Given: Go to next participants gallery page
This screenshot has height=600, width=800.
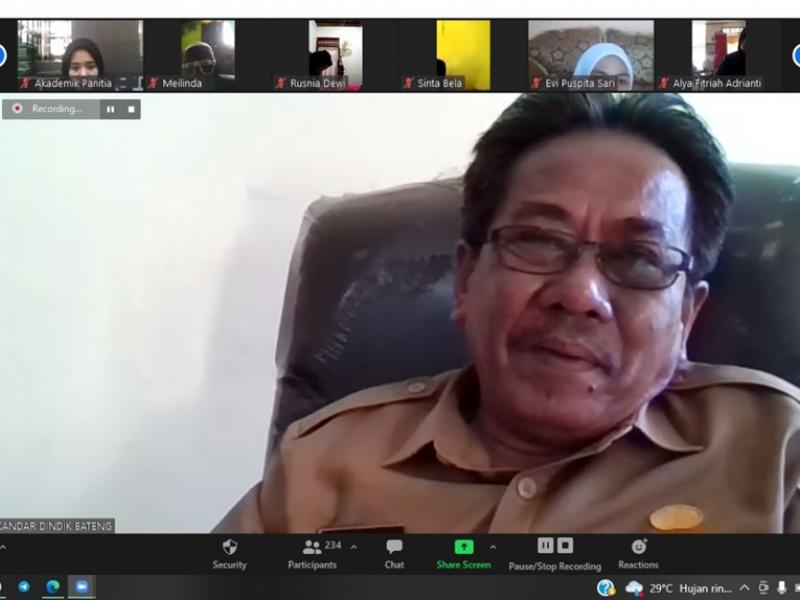Looking at the screenshot, I should coord(796,55).
